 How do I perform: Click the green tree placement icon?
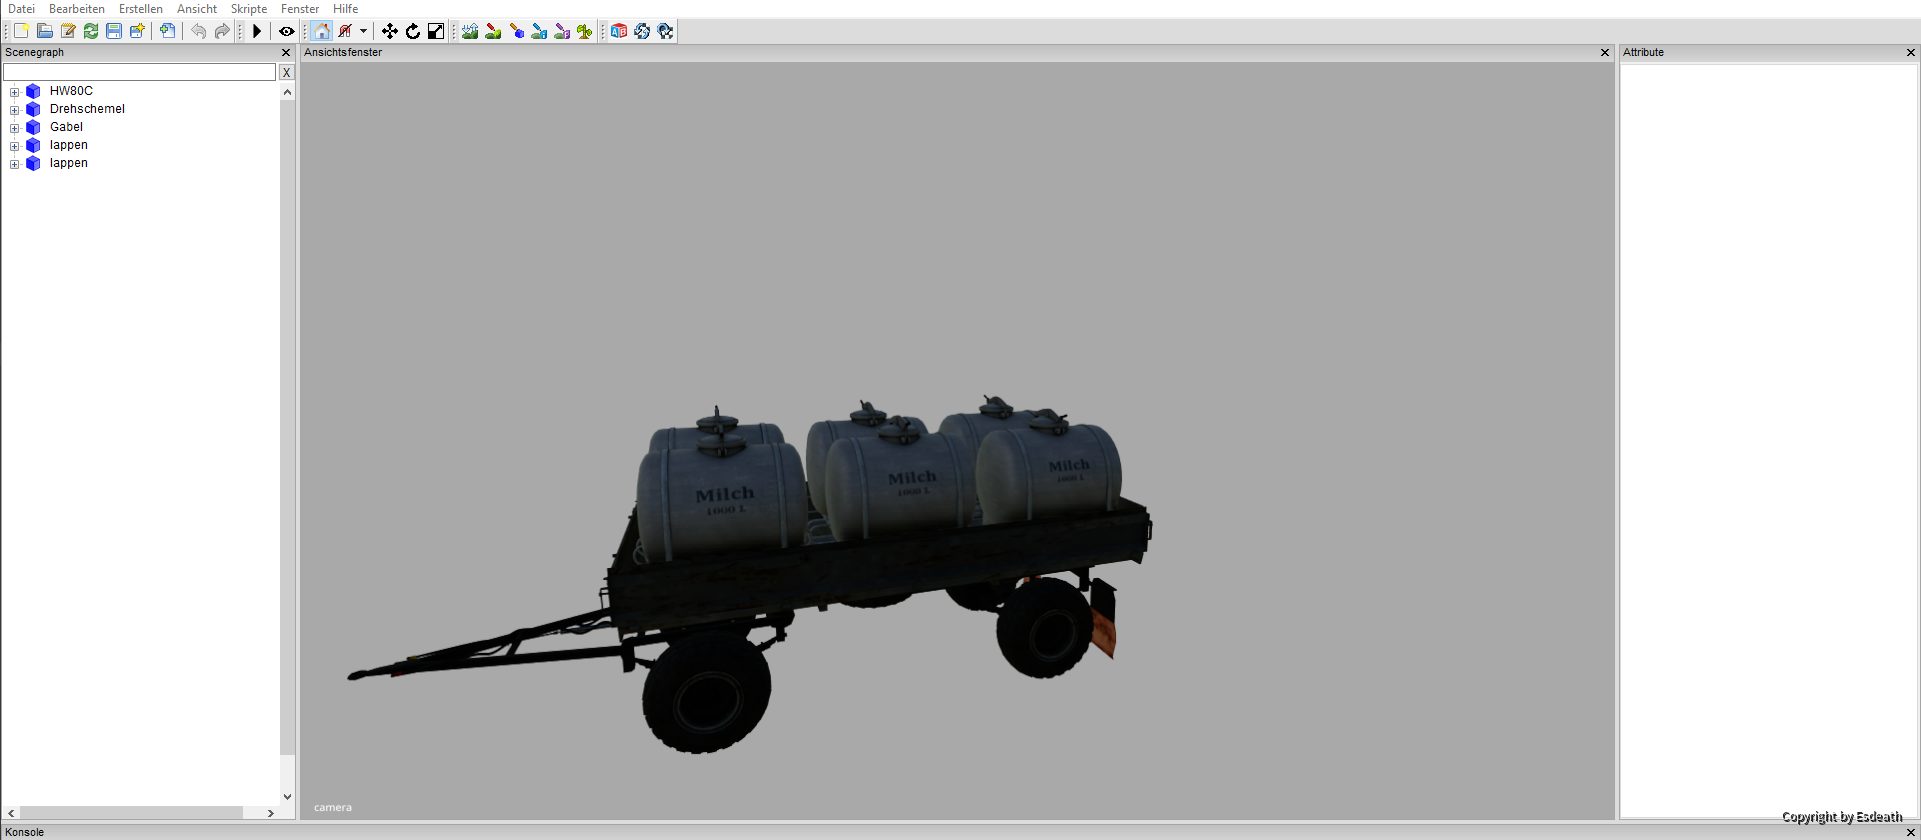pyautogui.click(x=585, y=31)
